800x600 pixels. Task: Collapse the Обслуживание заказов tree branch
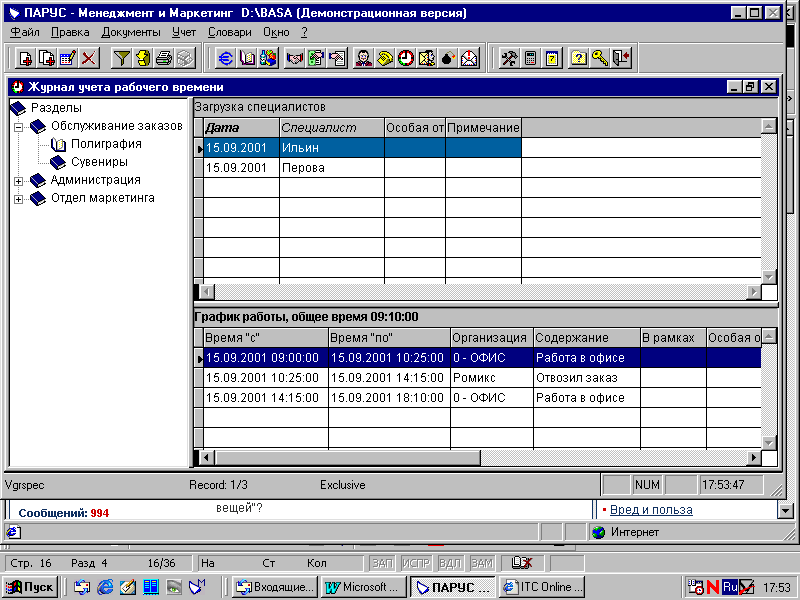coord(18,127)
